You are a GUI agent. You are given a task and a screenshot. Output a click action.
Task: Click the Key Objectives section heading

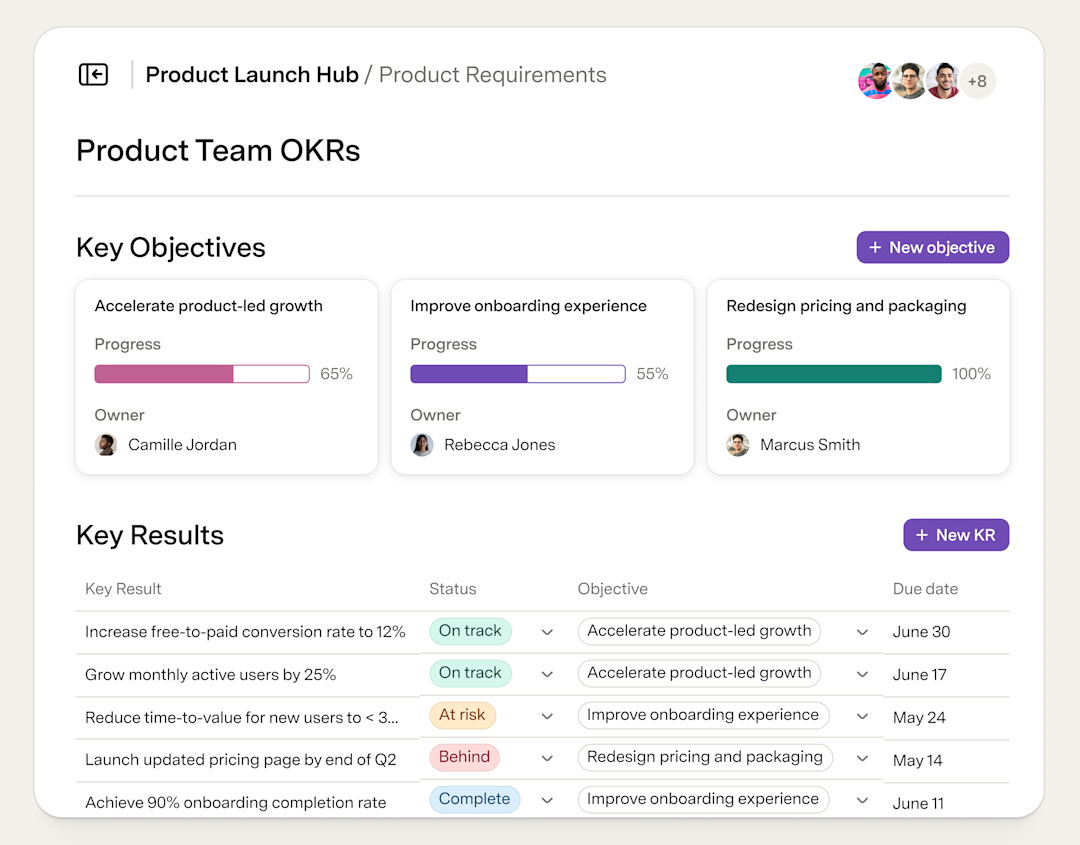(171, 248)
